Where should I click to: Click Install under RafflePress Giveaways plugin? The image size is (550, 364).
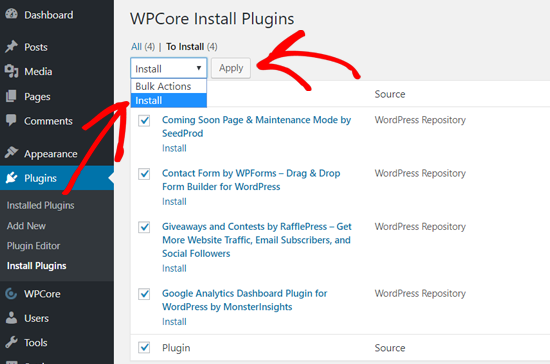tap(174, 268)
